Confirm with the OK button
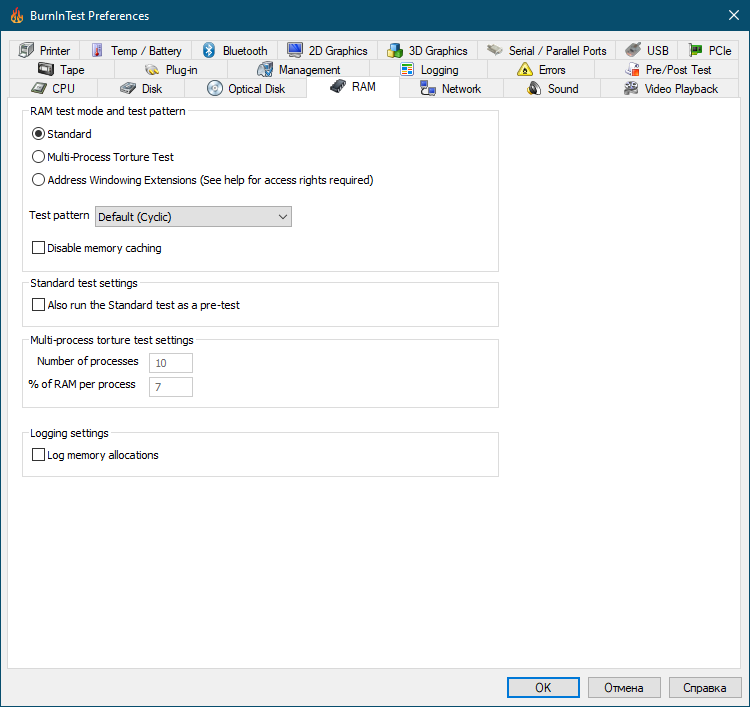750x707 pixels. [543, 688]
